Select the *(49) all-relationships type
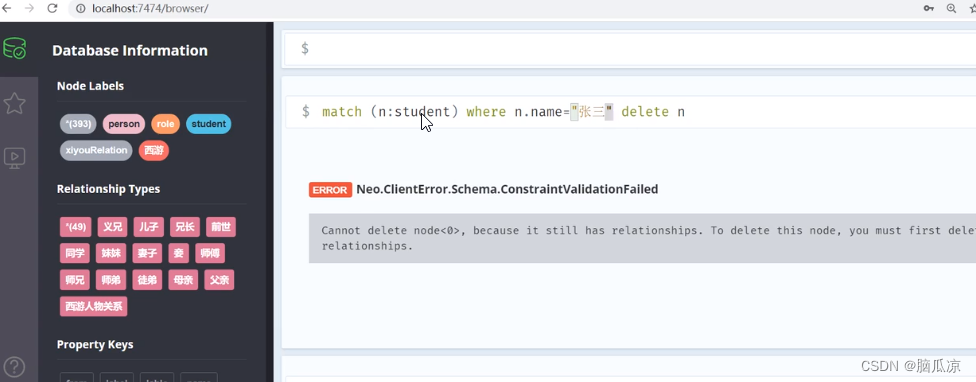Screen dimensions: 976x382 [75, 227]
